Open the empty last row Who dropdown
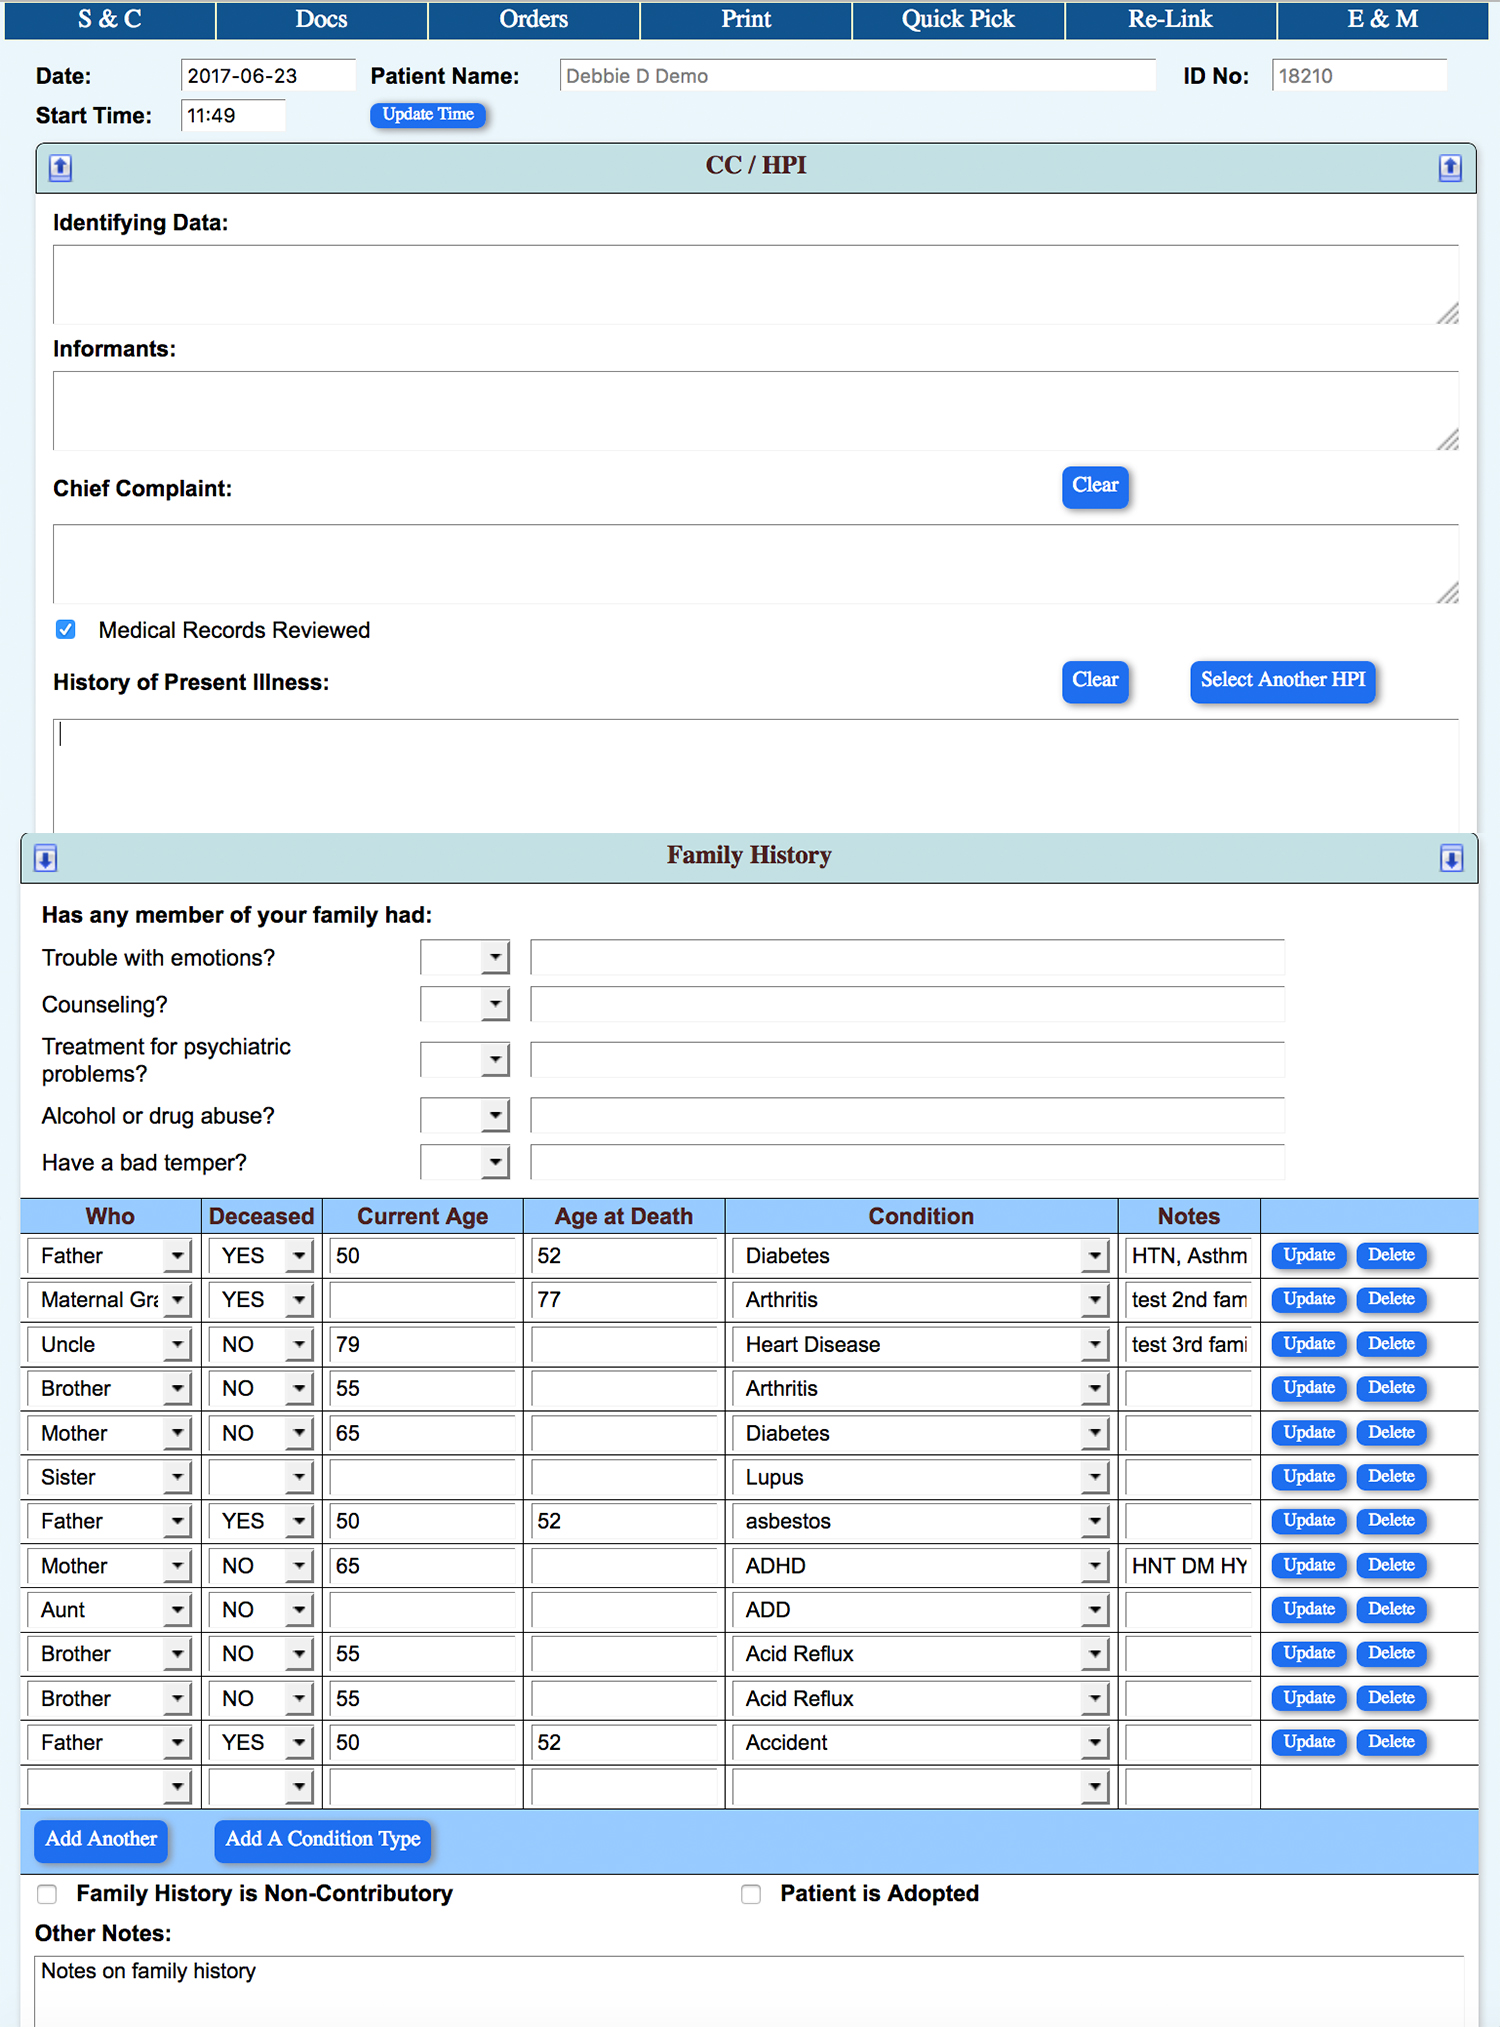The width and height of the screenshot is (1500, 2027). pos(109,1786)
